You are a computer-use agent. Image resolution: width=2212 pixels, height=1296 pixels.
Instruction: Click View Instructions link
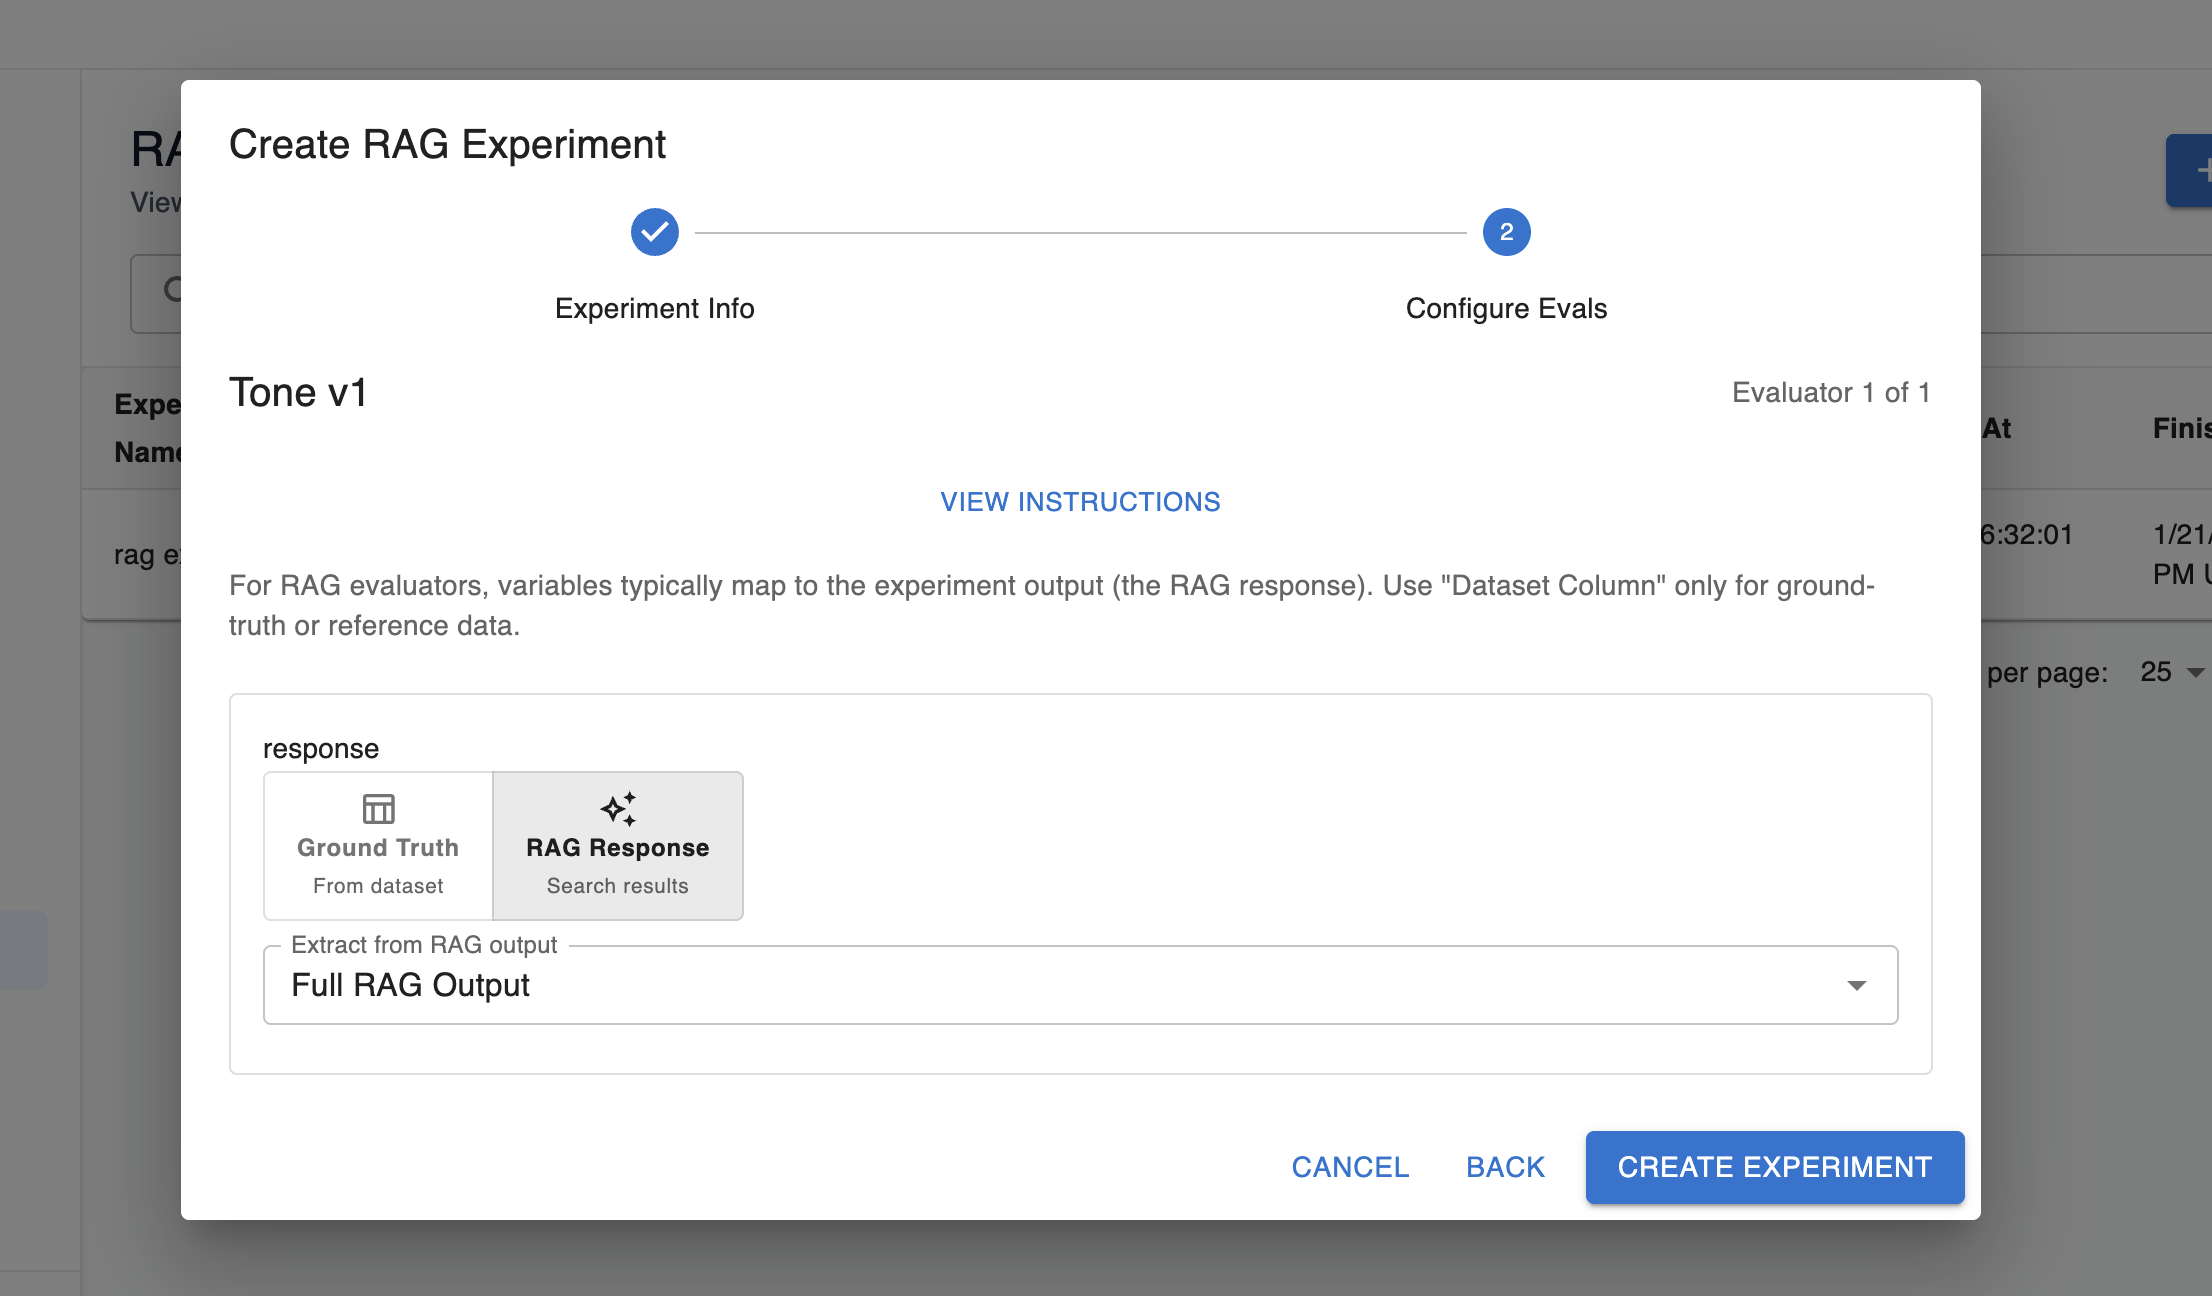[1080, 501]
